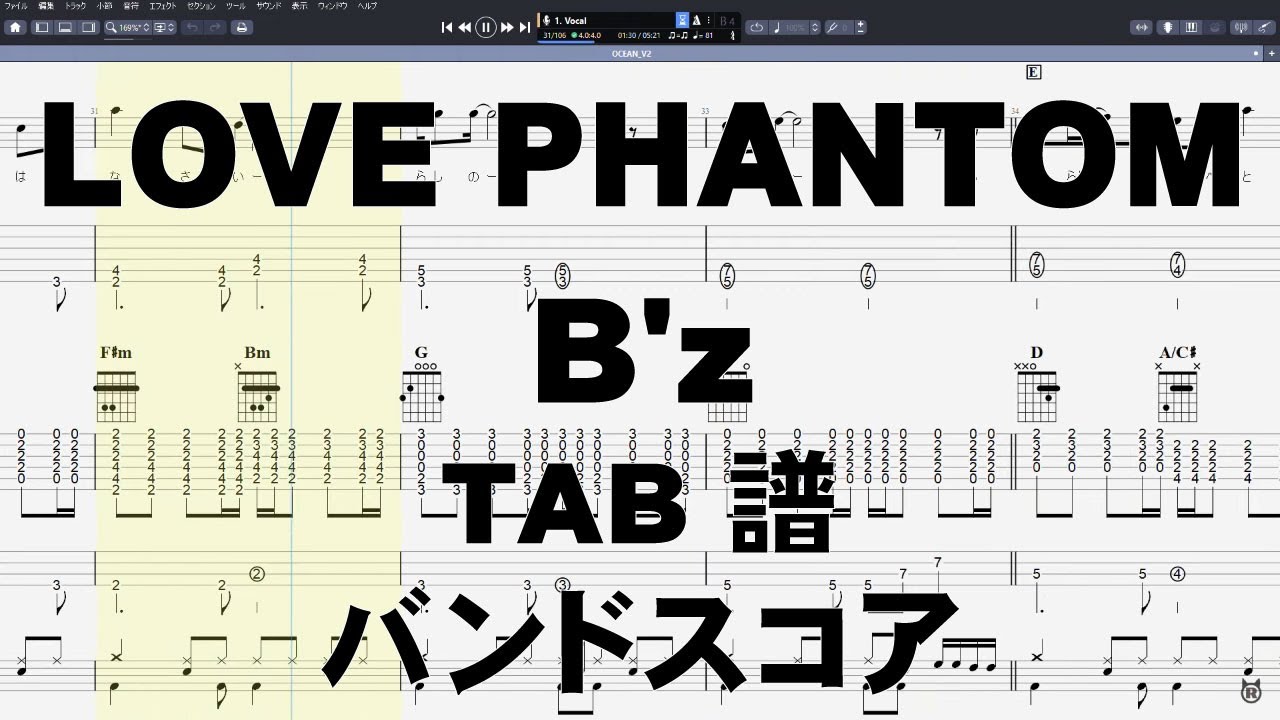Jump to the last bar

pos(525,27)
